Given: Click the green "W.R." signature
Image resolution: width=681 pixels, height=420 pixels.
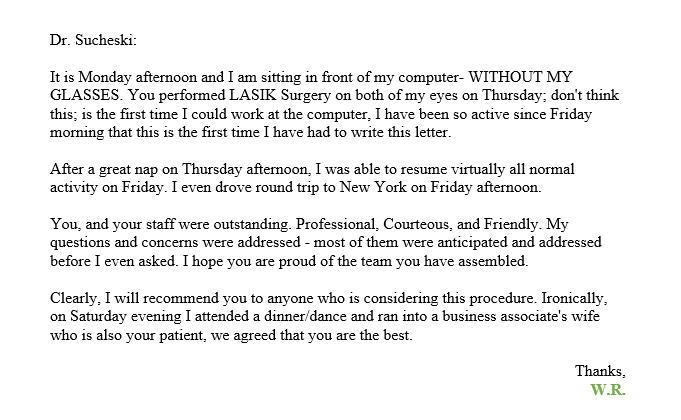Looking at the screenshot, I should (608, 390).
